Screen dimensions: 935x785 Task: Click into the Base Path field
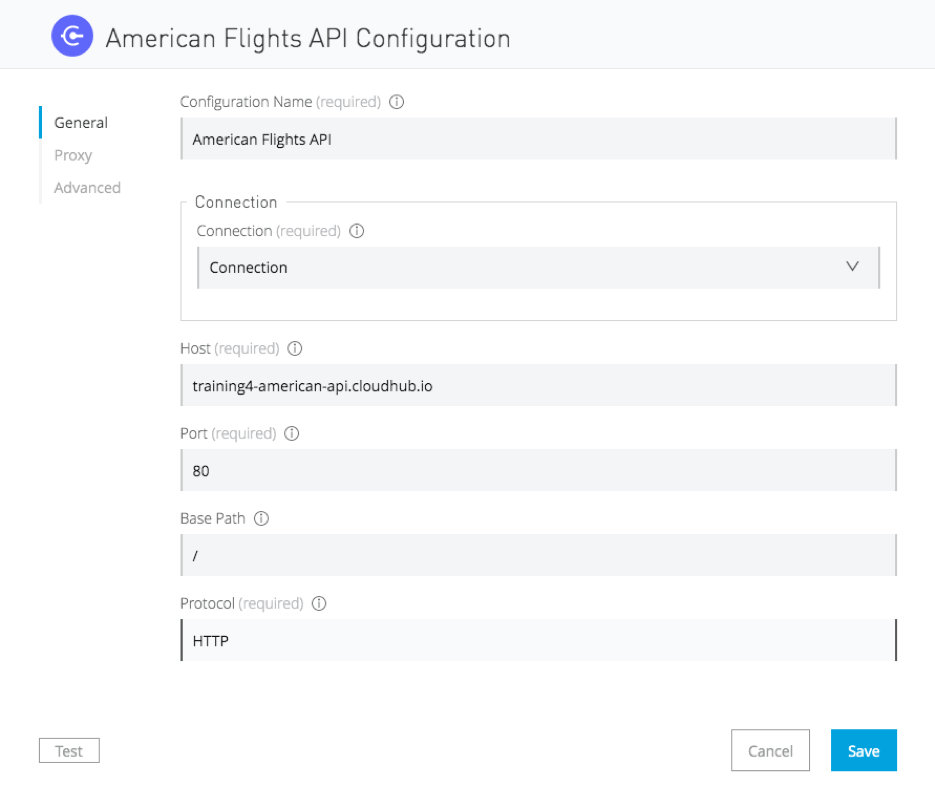tap(538, 555)
